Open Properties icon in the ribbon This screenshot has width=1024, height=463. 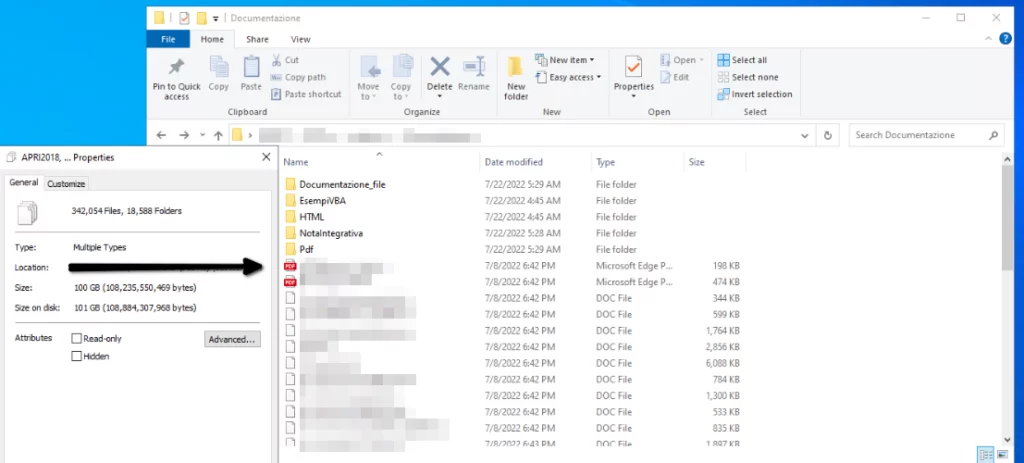[x=633, y=68]
